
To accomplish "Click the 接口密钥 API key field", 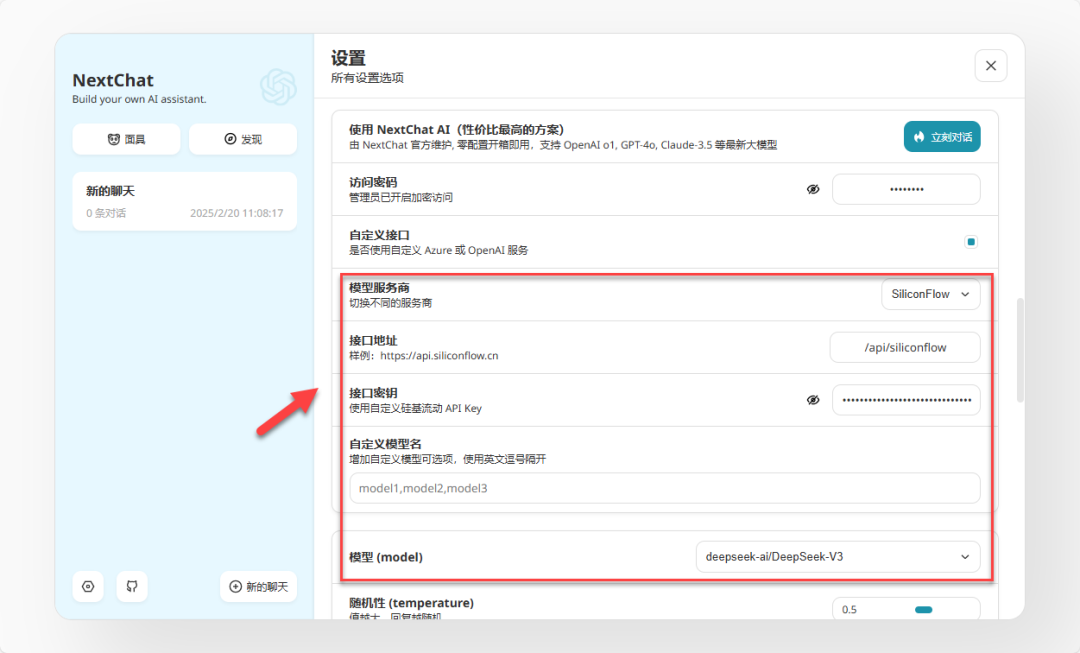I will (906, 400).
